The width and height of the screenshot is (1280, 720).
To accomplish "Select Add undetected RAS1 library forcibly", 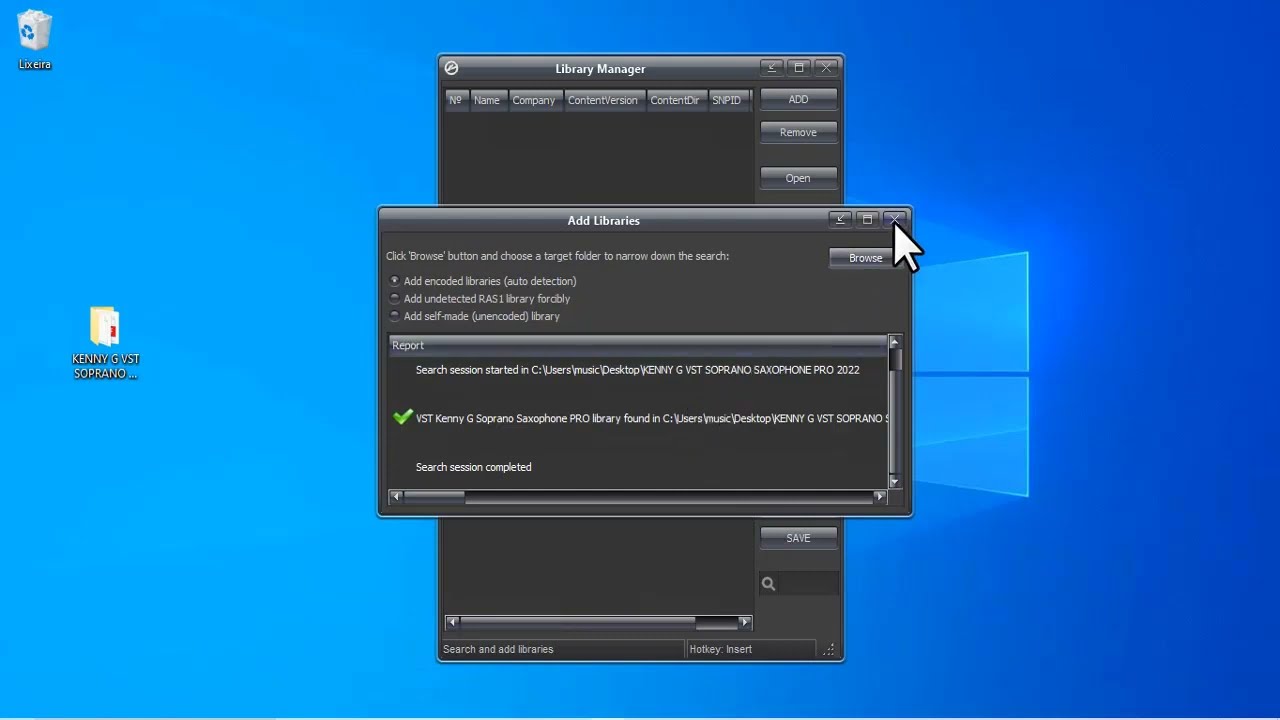I will pyautogui.click(x=480, y=299).
